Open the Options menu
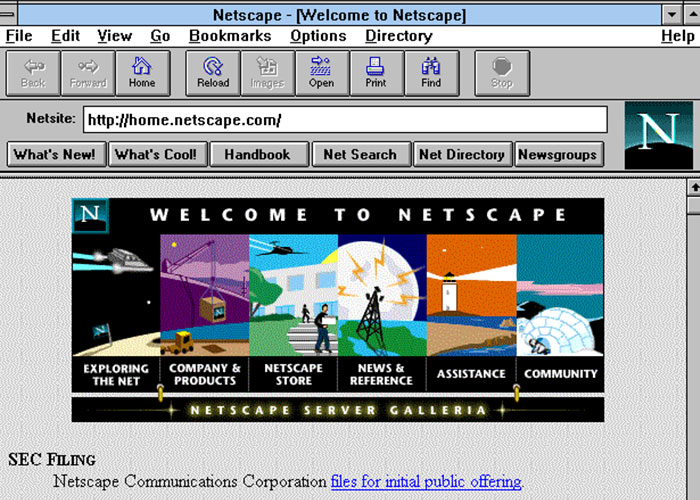 [317, 36]
